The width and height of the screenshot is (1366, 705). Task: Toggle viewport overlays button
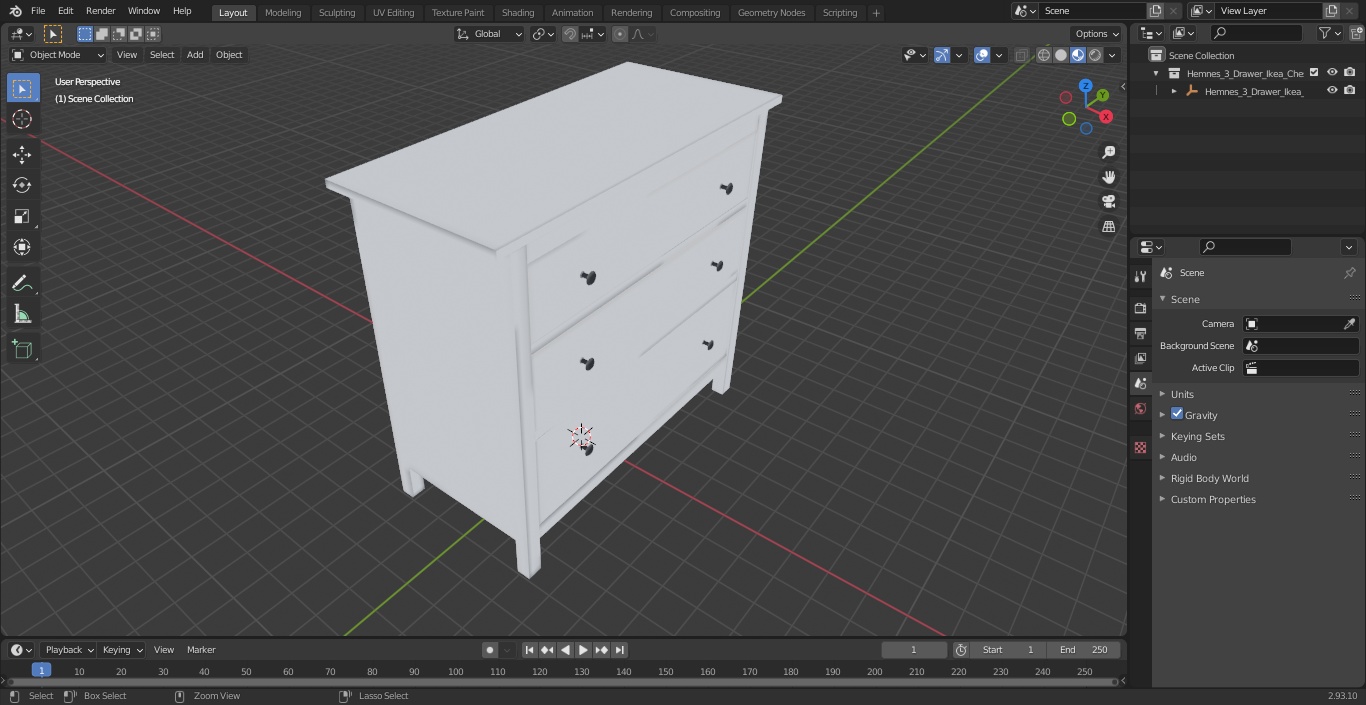click(x=982, y=55)
